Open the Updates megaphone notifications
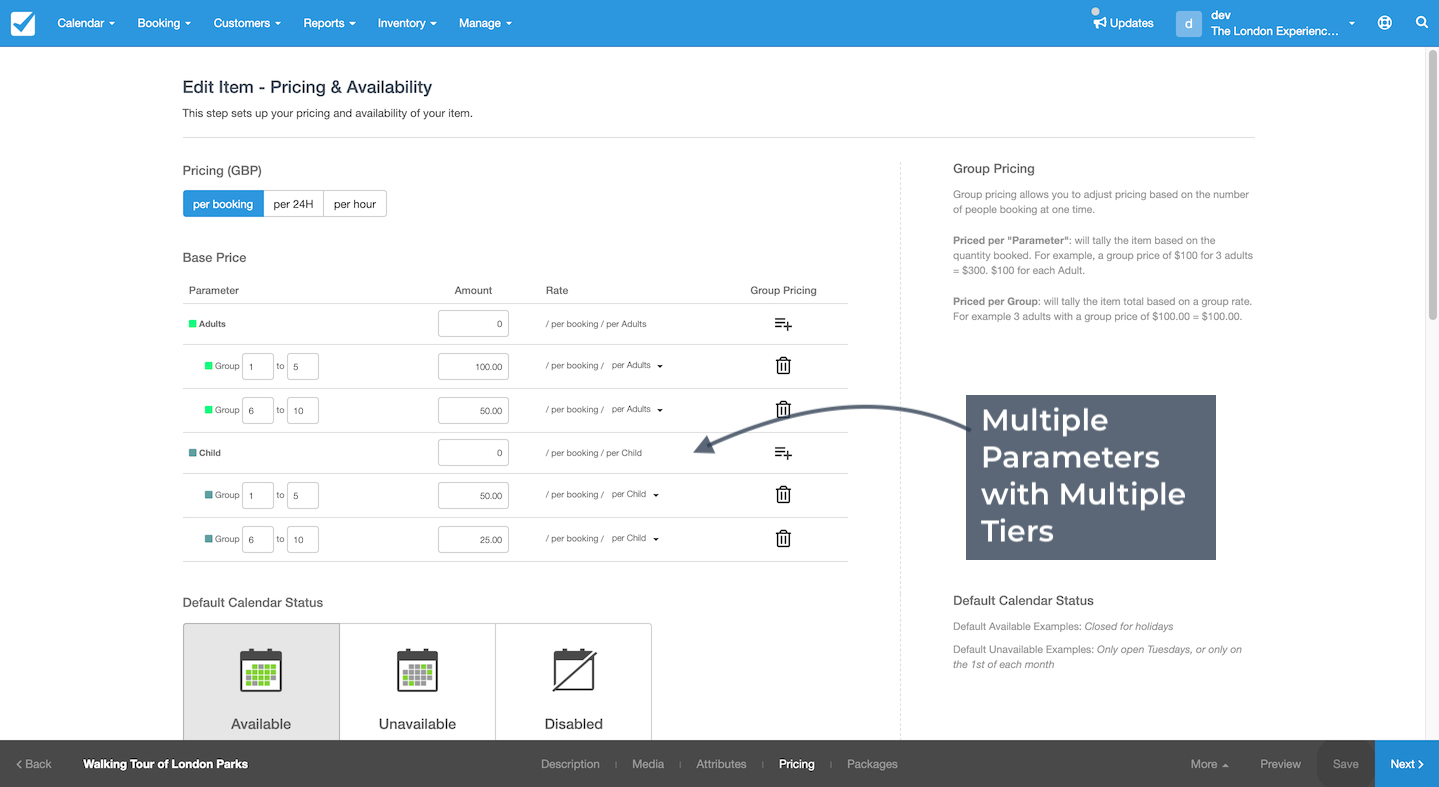The width and height of the screenshot is (1439, 787). pyautogui.click(x=1123, y=22)
